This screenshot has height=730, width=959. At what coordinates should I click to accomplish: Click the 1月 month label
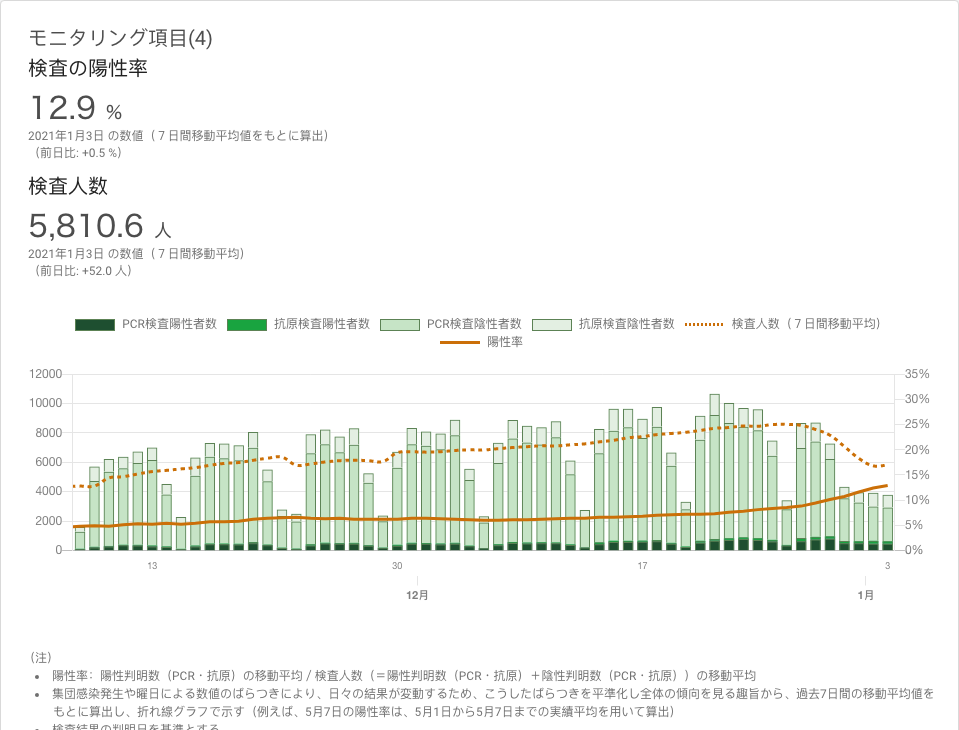tap(865, 595)
